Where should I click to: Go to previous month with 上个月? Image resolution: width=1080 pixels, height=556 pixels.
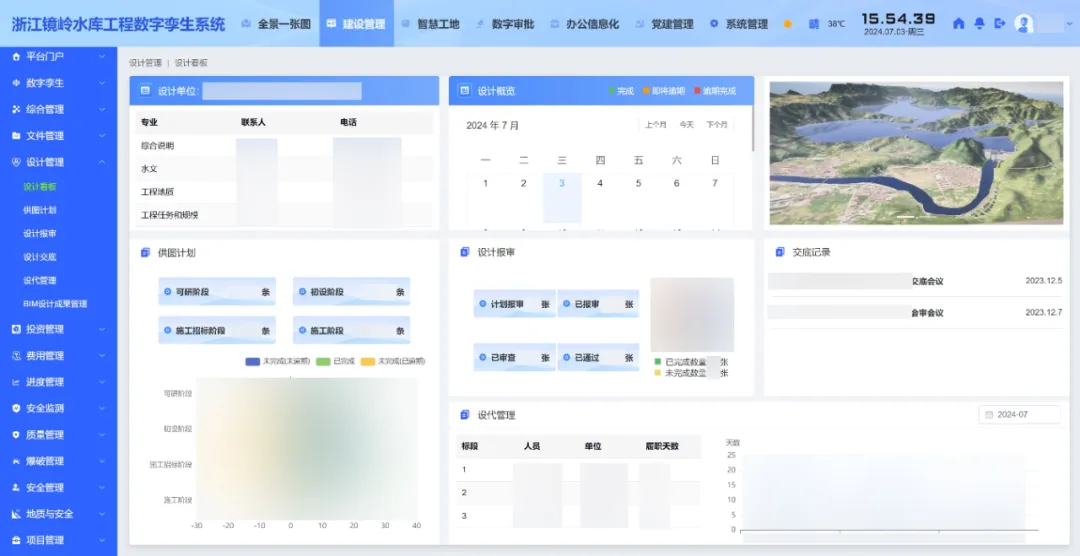click(x=655, y=125)
